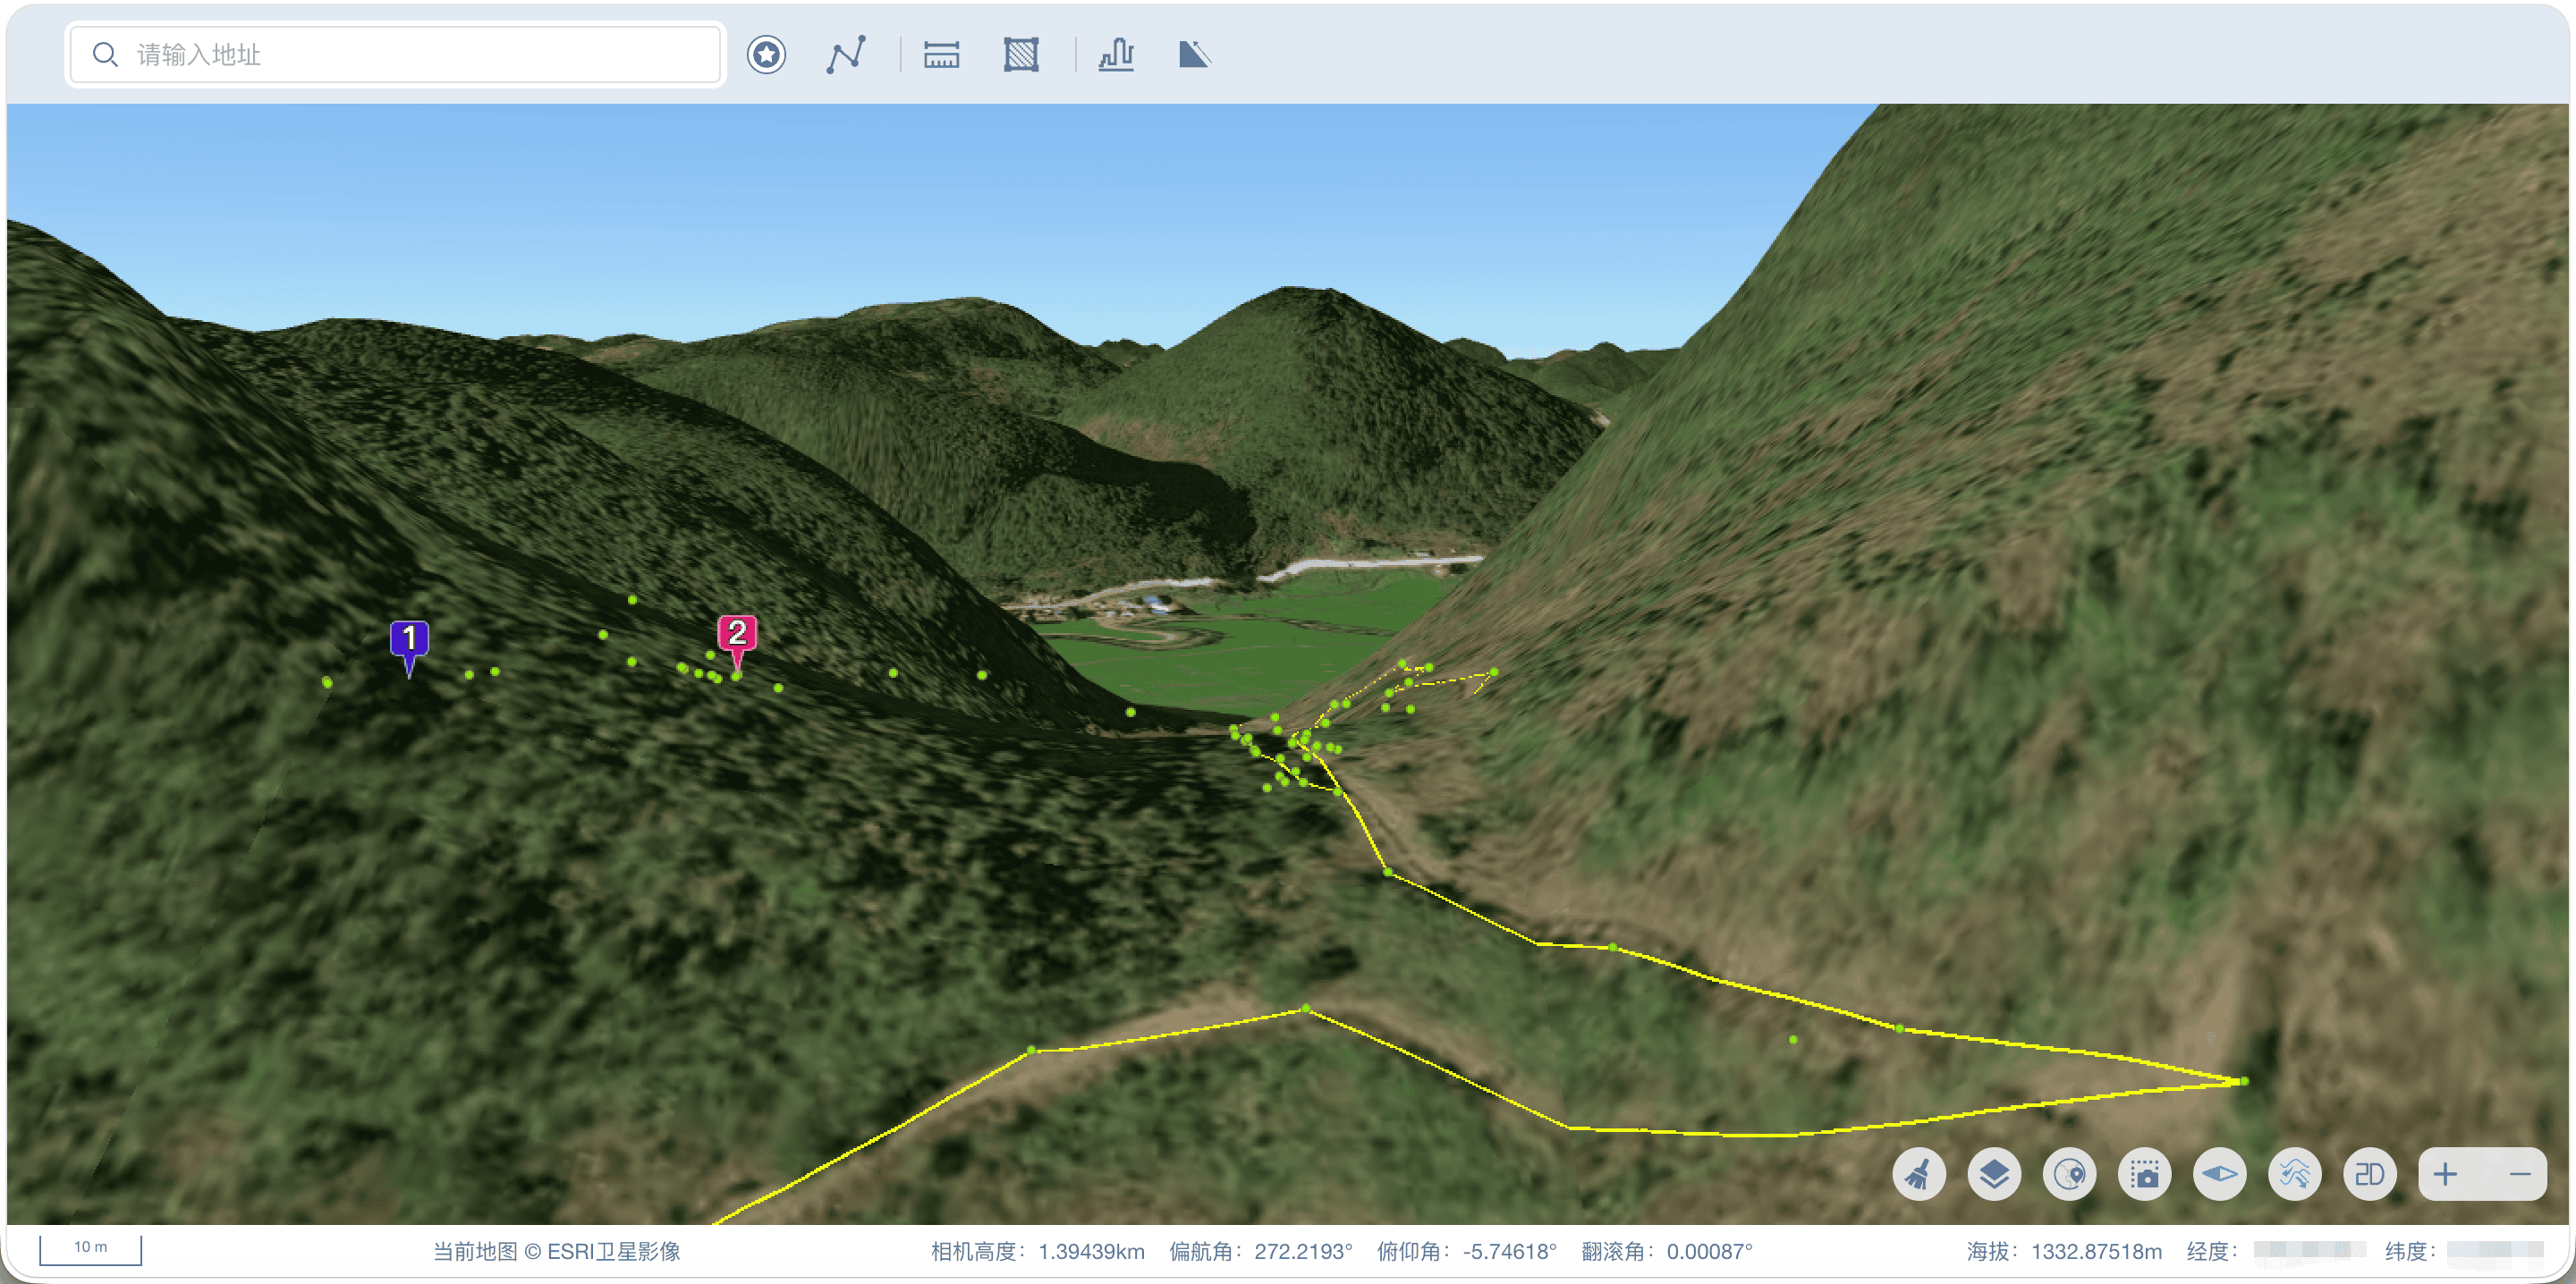This screenshot has height=1284, width=2576.
Task: Select the pink marker numbered 2
Action: point(737,641)
